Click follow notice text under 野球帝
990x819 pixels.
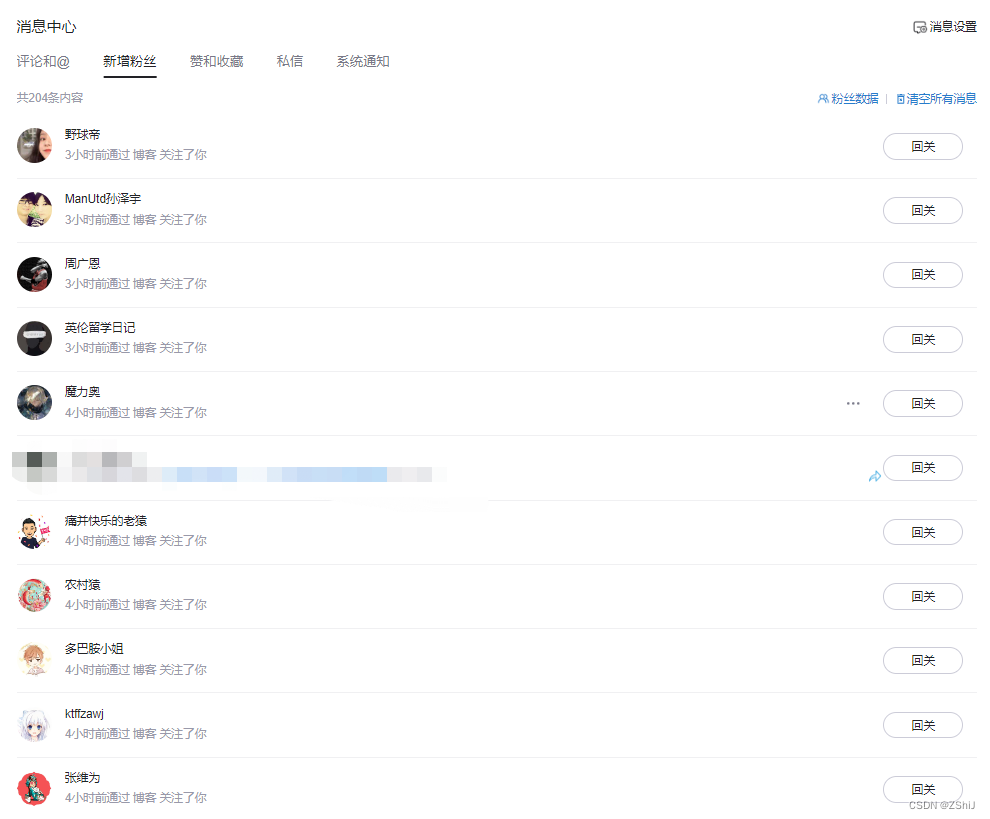(x=136, y=155)
